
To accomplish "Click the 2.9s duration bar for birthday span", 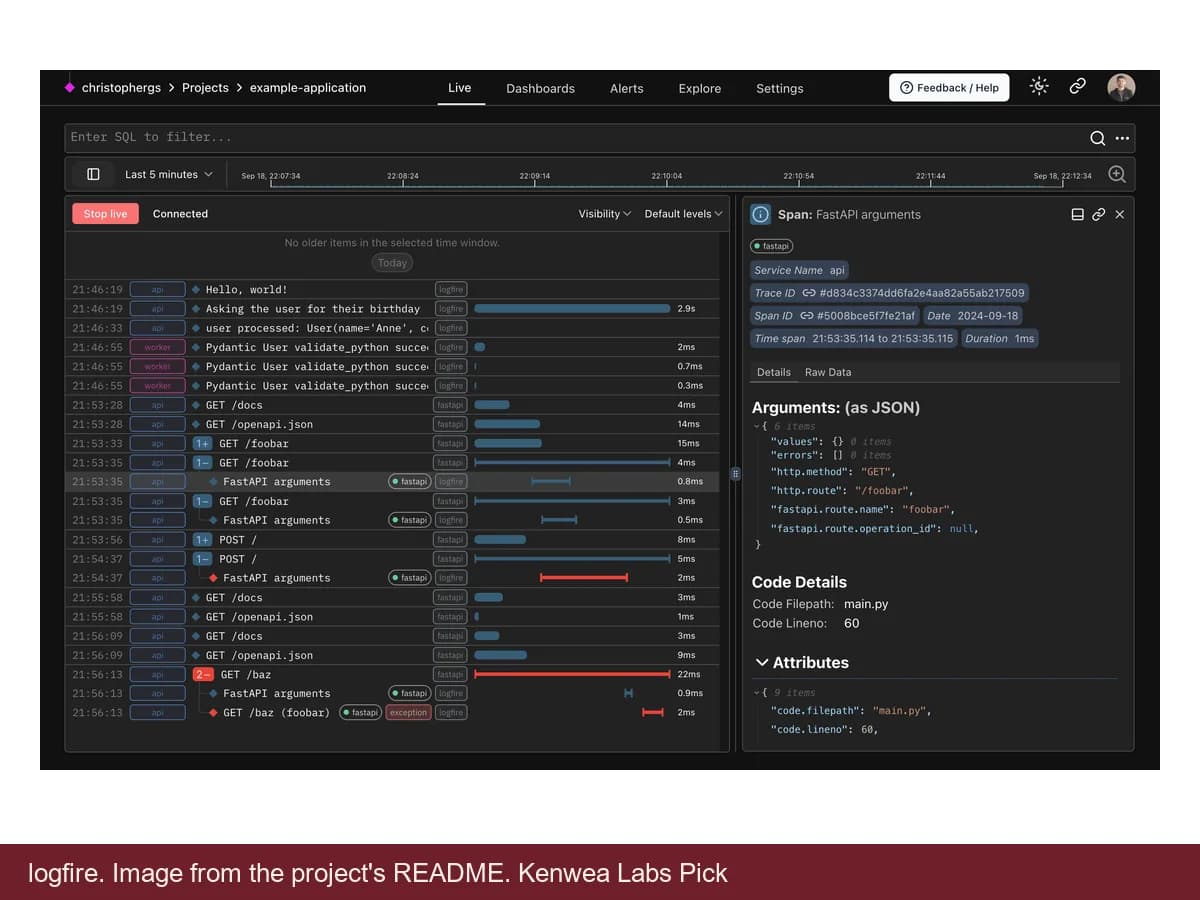I will 572,309.
